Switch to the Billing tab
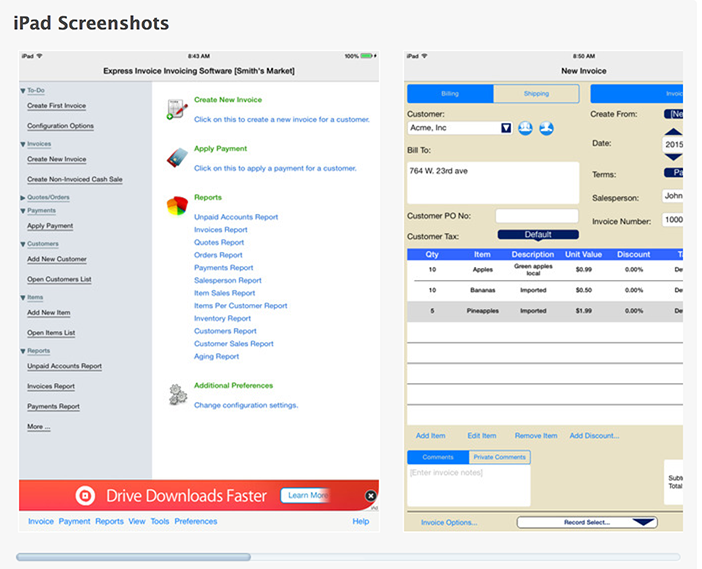702x569 pixels. 450,94
